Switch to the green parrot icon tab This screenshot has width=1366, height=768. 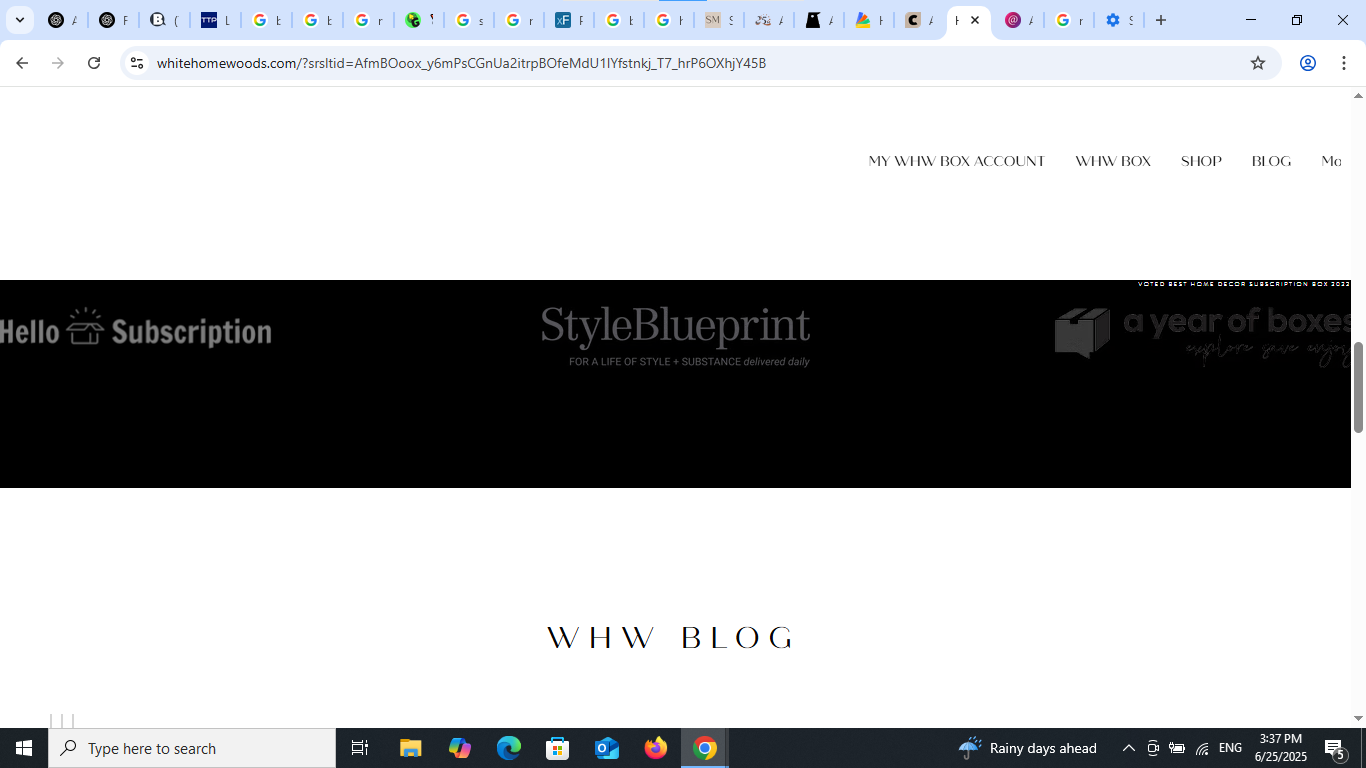[x=418, y=20]
